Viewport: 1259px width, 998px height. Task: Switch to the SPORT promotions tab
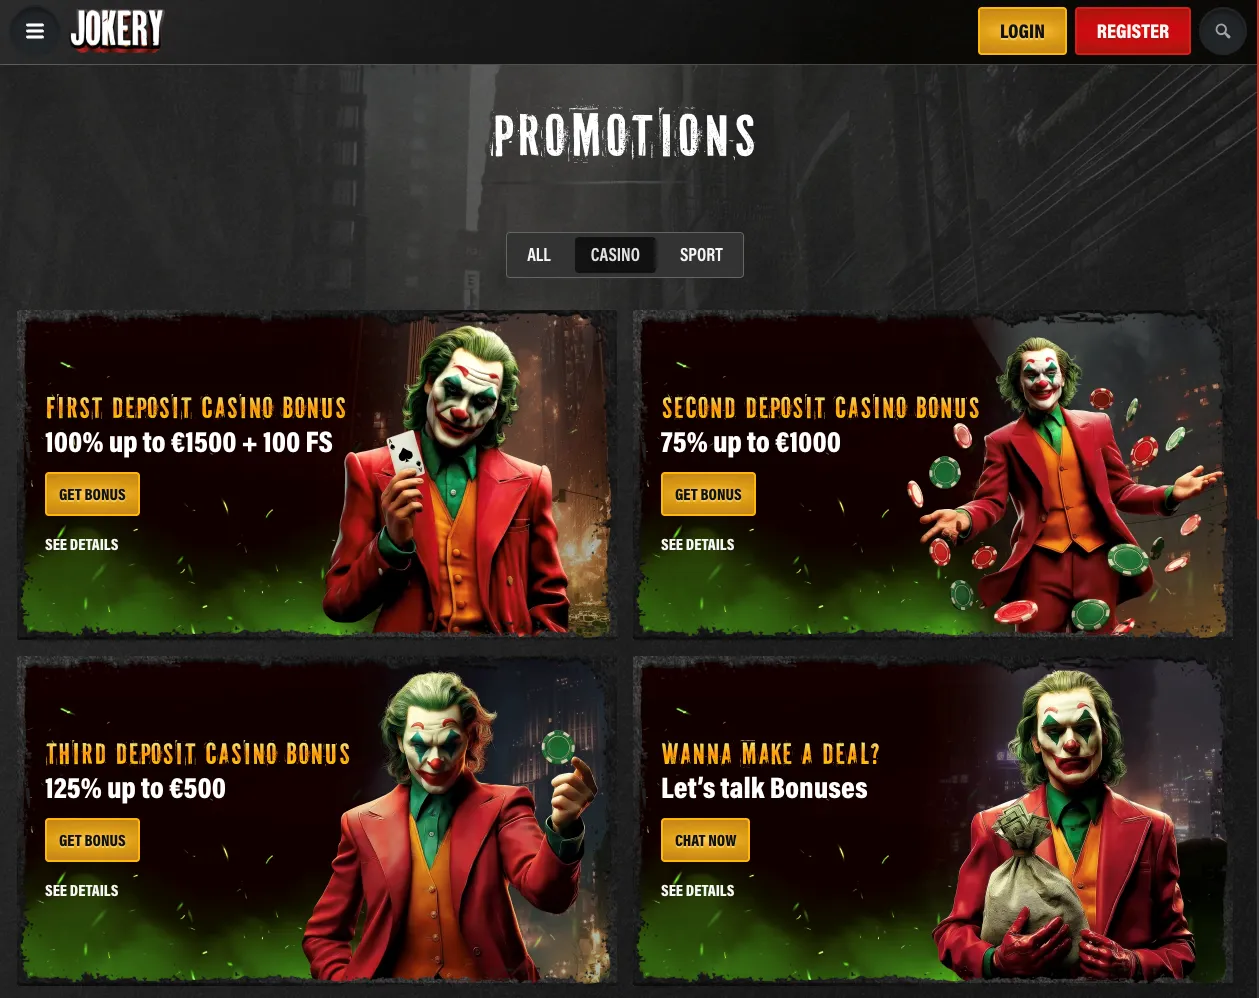point(701,255)
